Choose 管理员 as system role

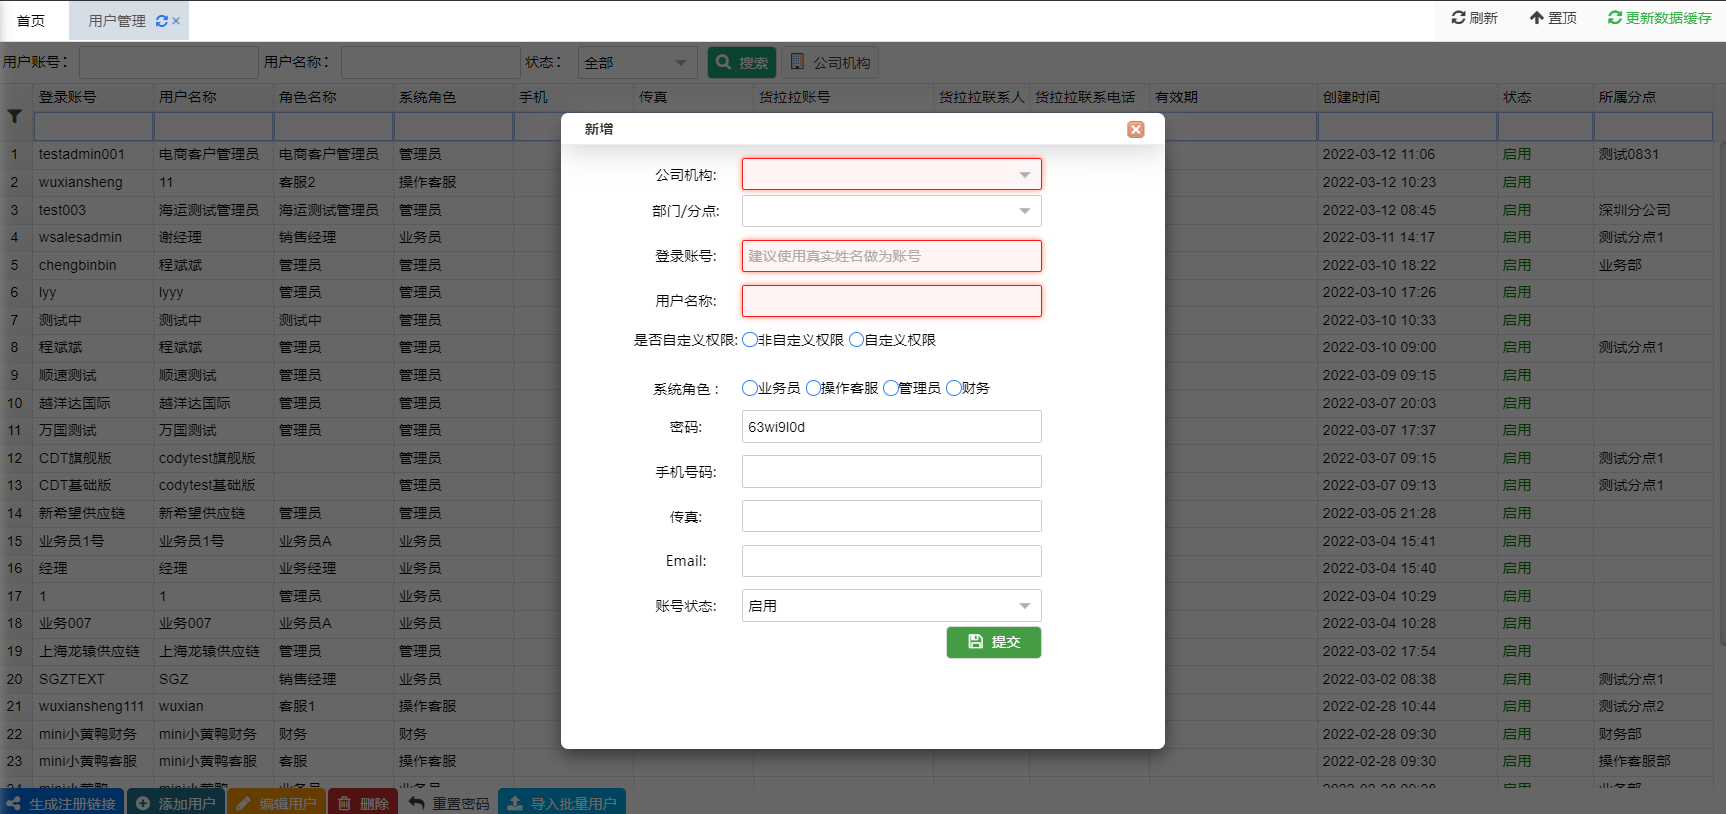[890, 388]
